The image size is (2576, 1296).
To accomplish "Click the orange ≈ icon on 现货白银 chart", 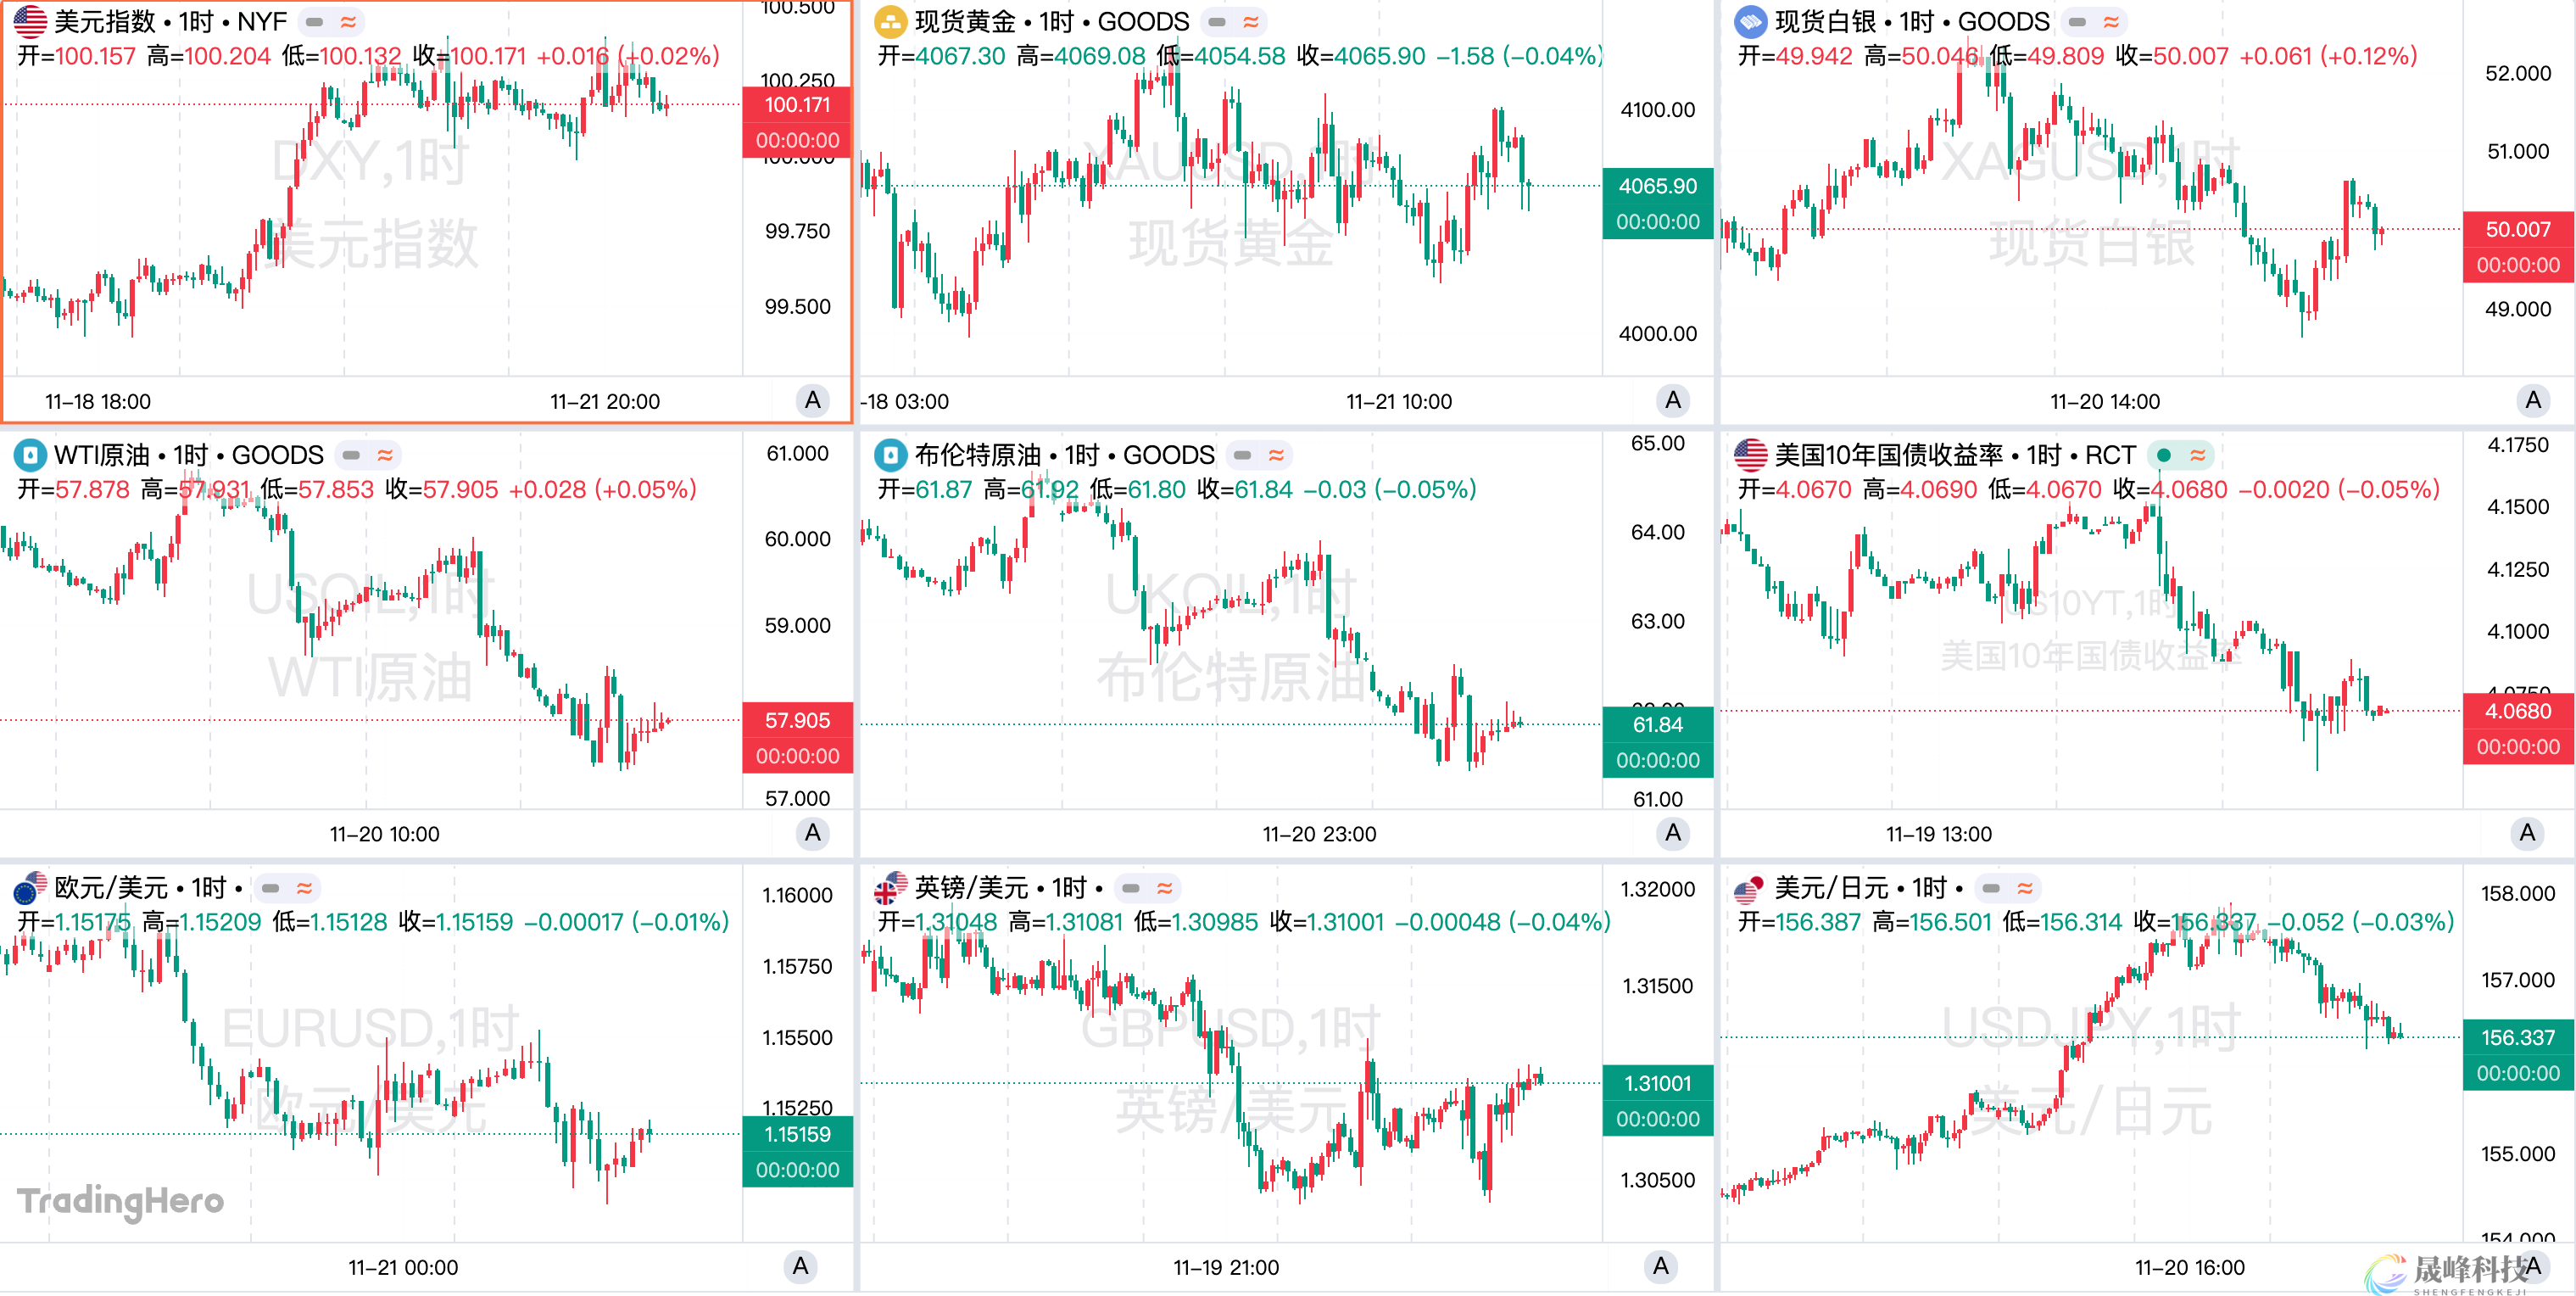I will point(2111,22).
